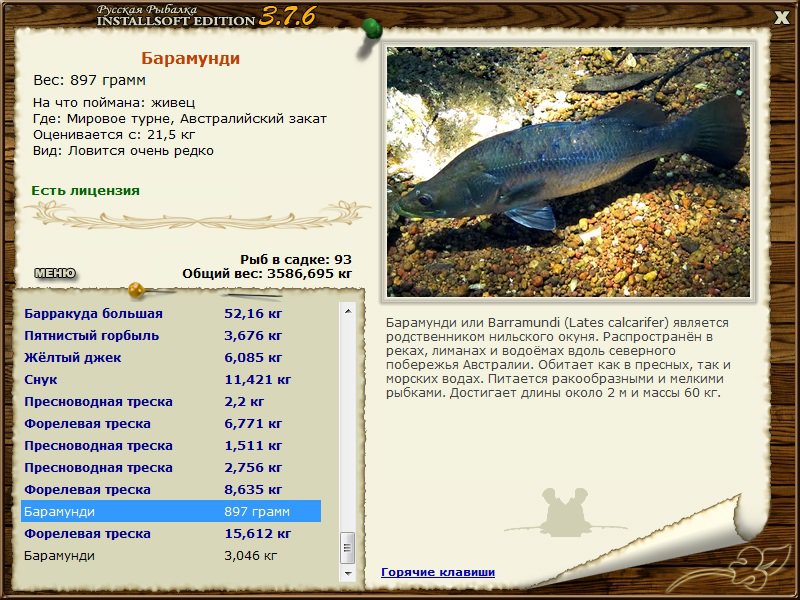Select Форелевая треска weighing 15,612 кг
The height and width of the screenshot is (600, 800).
[171, 533]
